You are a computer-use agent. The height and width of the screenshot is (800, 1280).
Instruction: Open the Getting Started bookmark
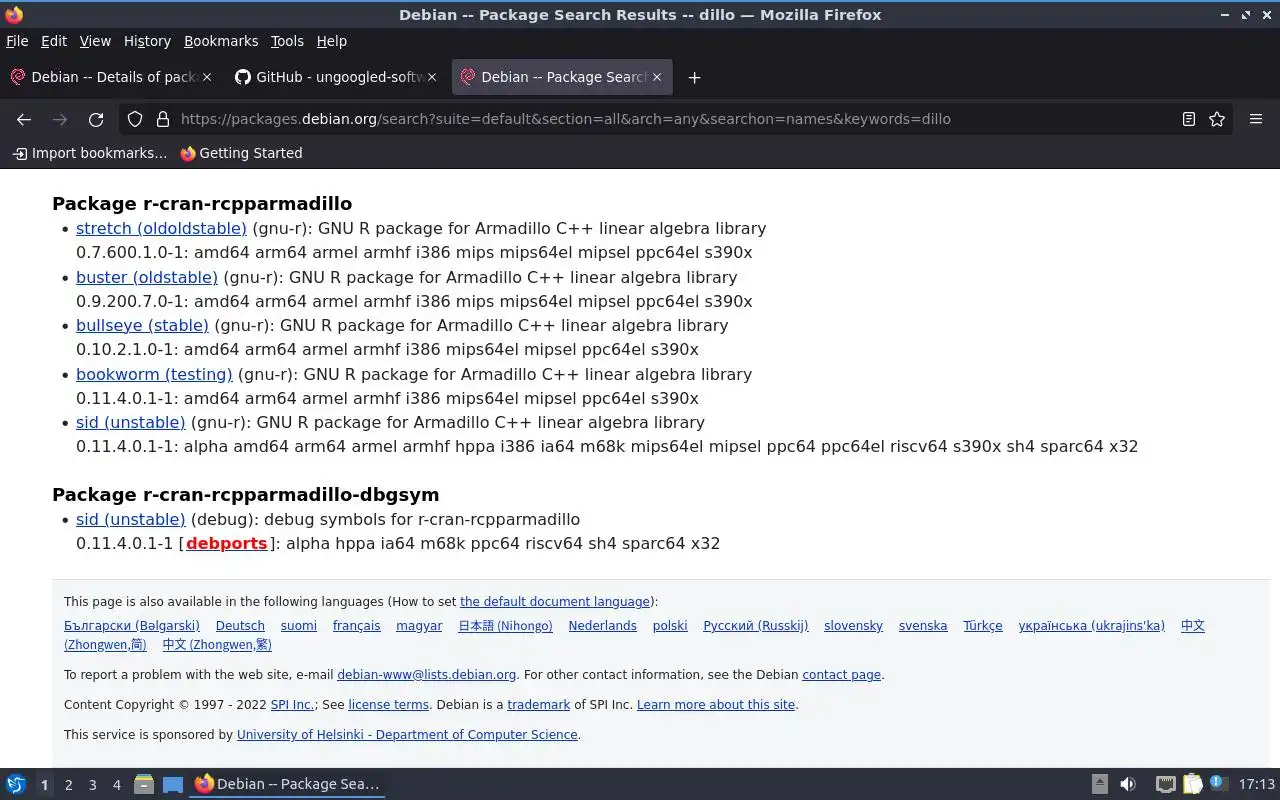click(x=241, y=153)
